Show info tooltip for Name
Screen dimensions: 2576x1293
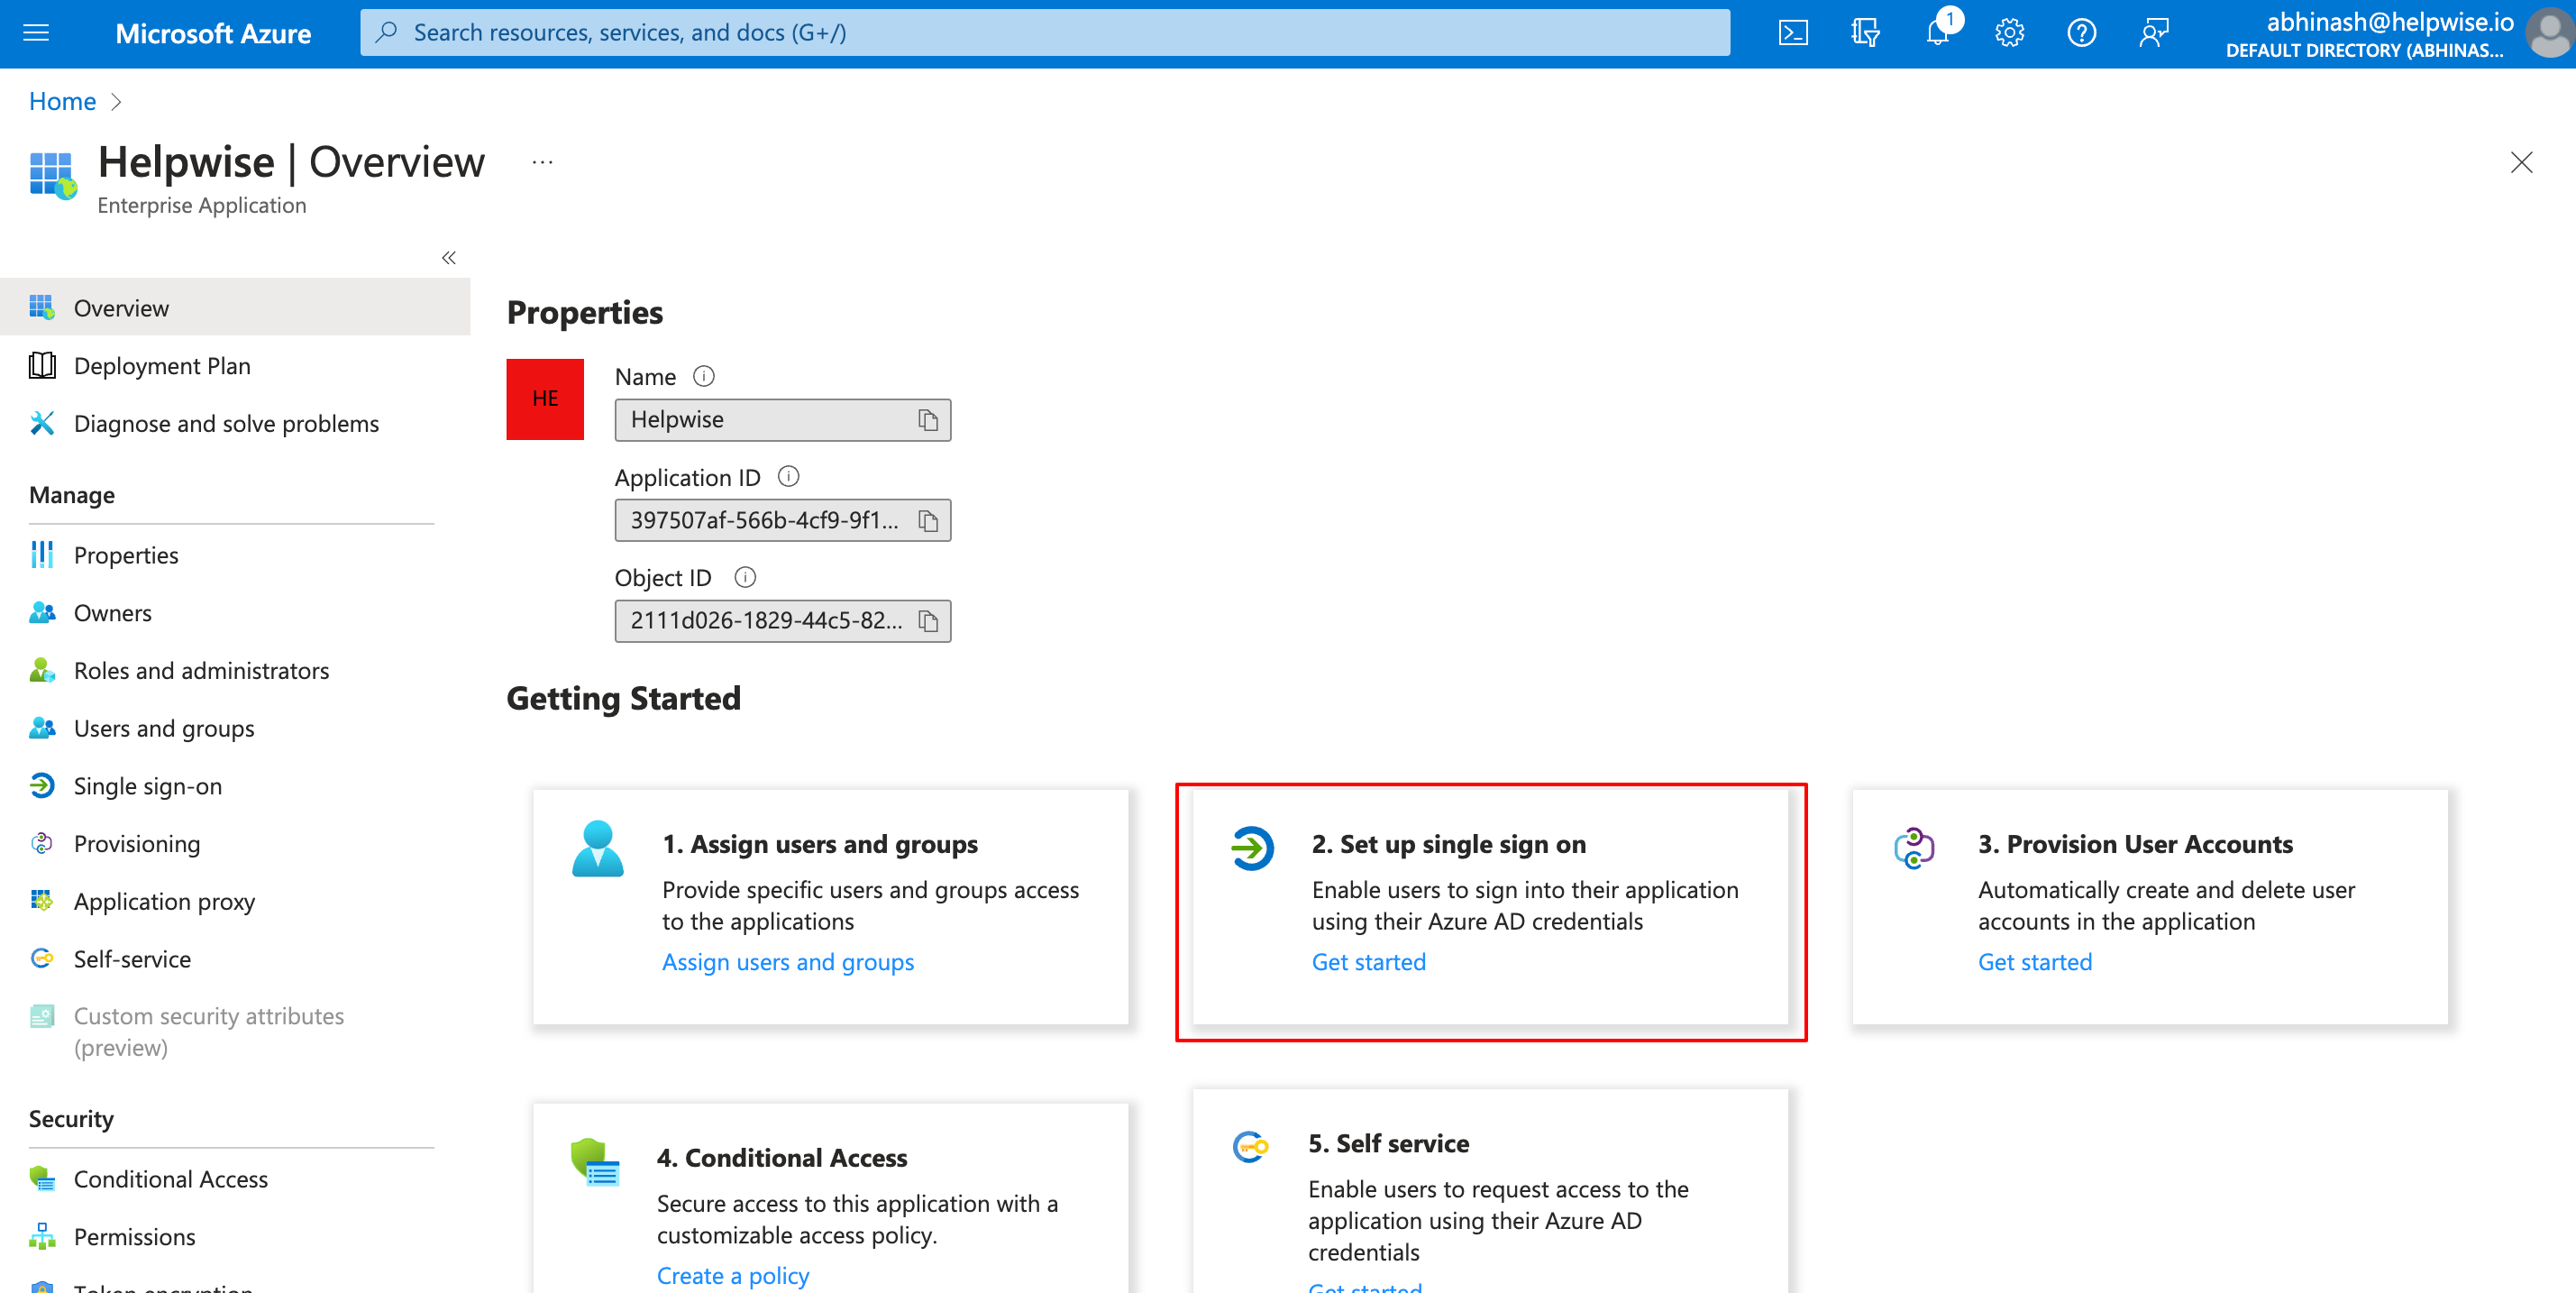coord(703,376)
